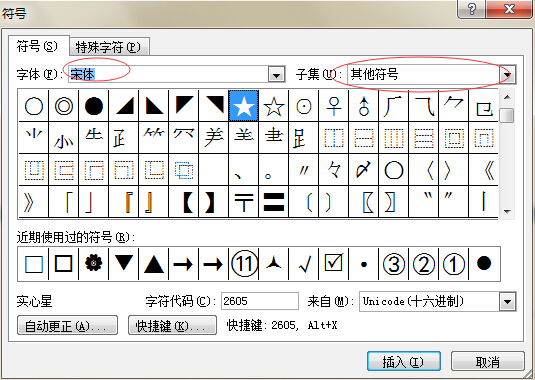The height and width of the screenshot is (380, 535).
Task: Click the 自动更正(A)... button
Action: coord(67,325)
